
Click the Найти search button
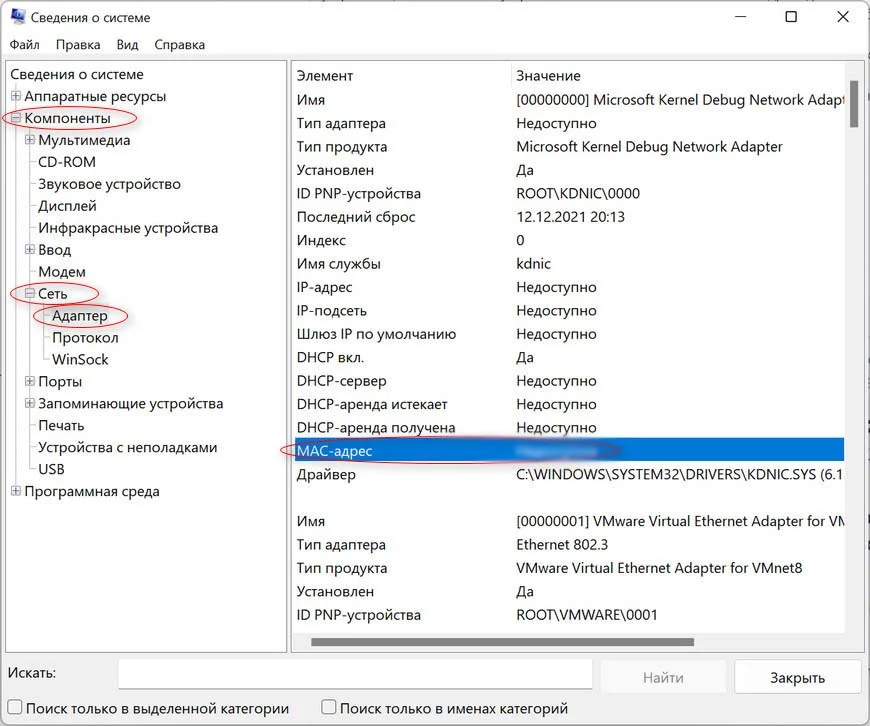[663, 677]
